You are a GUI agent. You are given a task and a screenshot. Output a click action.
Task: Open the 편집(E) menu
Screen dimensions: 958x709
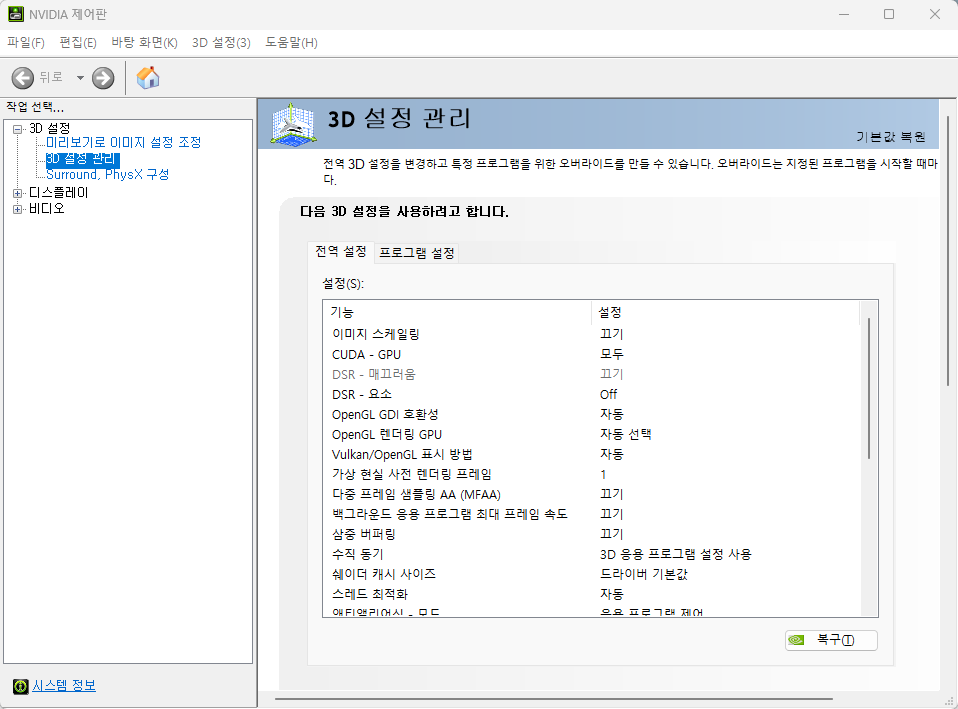click(78, 43)
